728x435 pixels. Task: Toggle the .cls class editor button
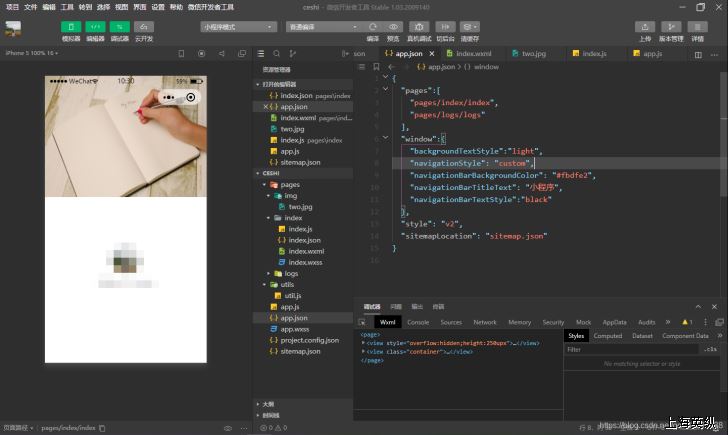[x=710, y=349]
